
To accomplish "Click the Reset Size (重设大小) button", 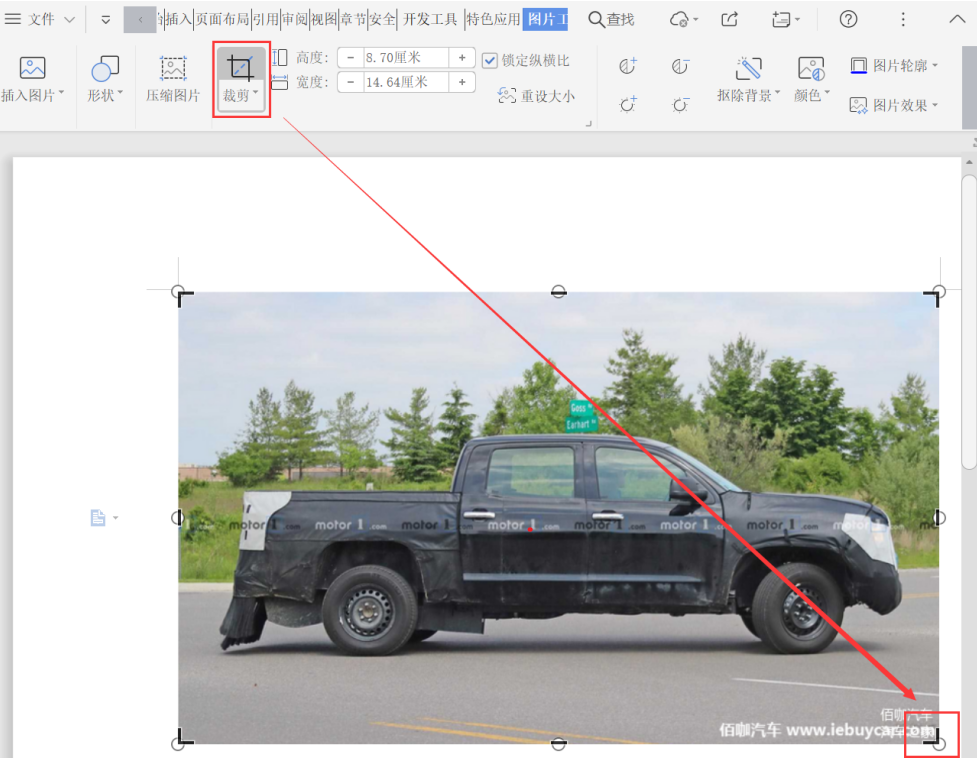I will (x=536, y=96).
